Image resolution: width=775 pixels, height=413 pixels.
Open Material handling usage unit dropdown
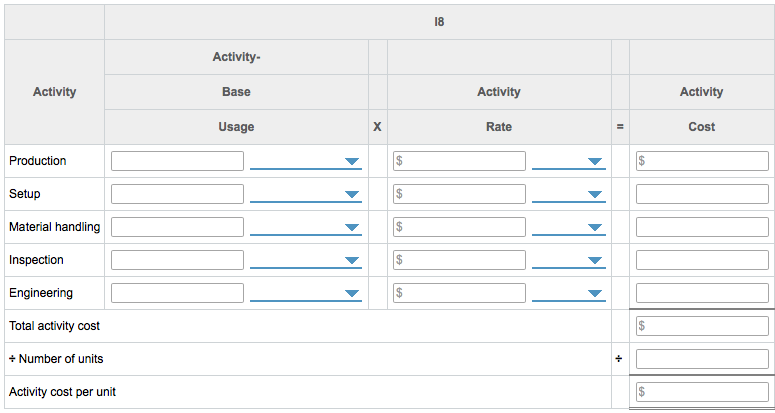click(x=305, y=227)
